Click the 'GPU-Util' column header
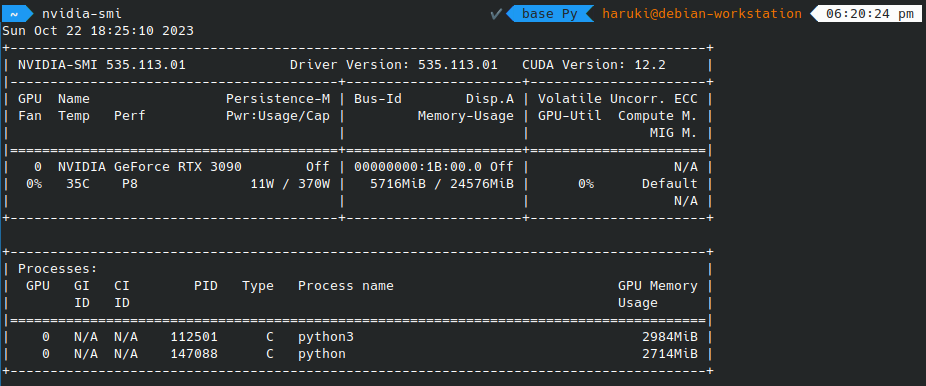The height and width of the screenshot is (386, 926). pos(569,116)
